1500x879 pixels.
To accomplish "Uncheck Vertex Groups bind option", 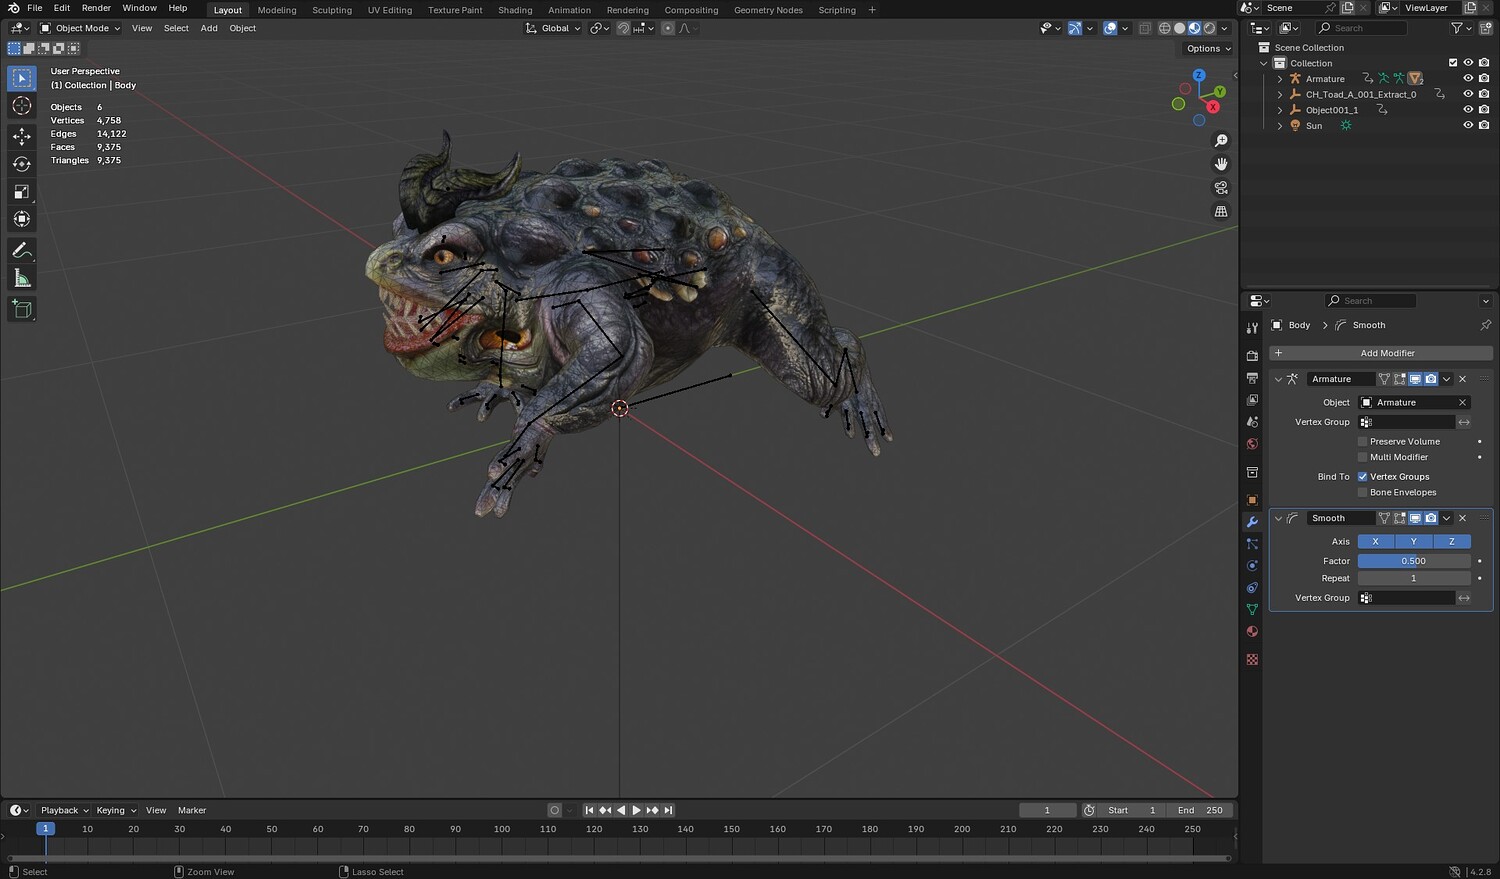I will tap(1362, 477).
